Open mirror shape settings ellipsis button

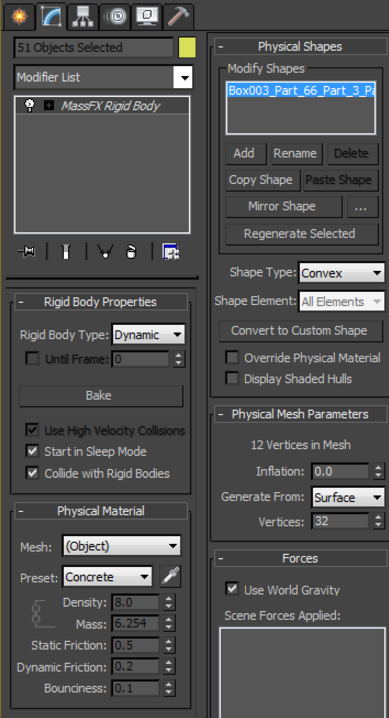point(362,207)
